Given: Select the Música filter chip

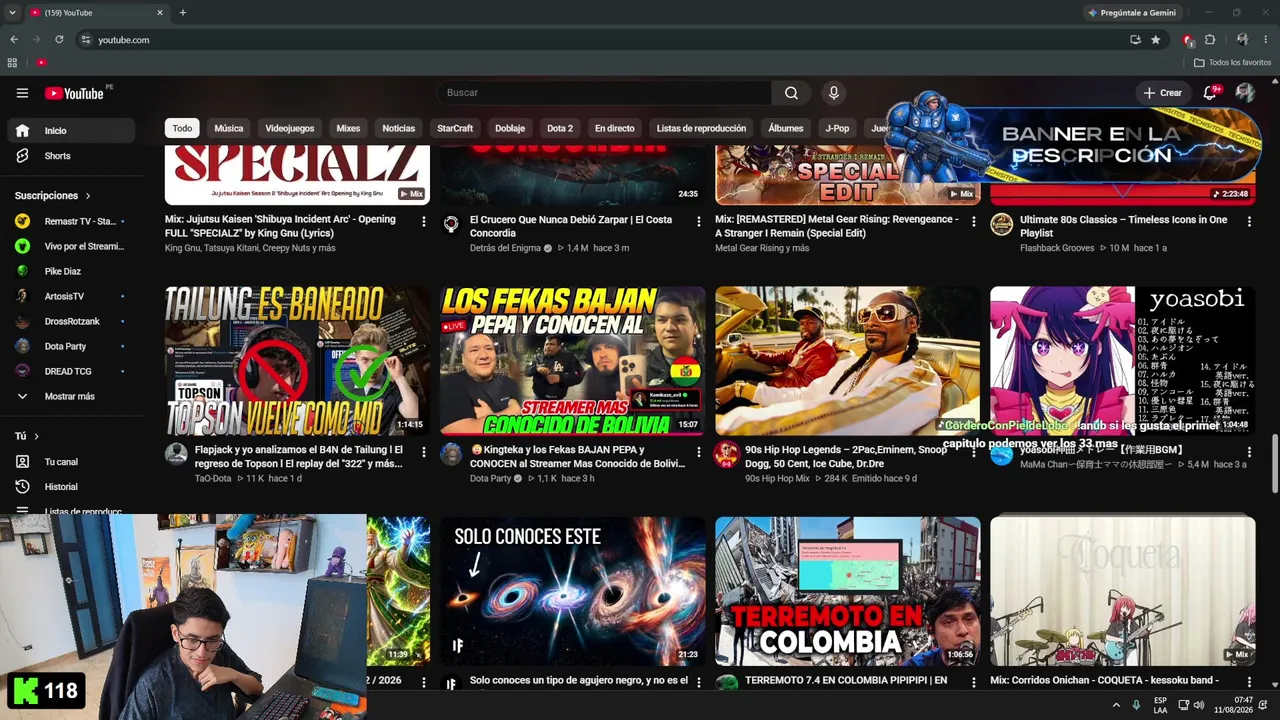Looking at the screenshot, I should [x=228, y=128].
